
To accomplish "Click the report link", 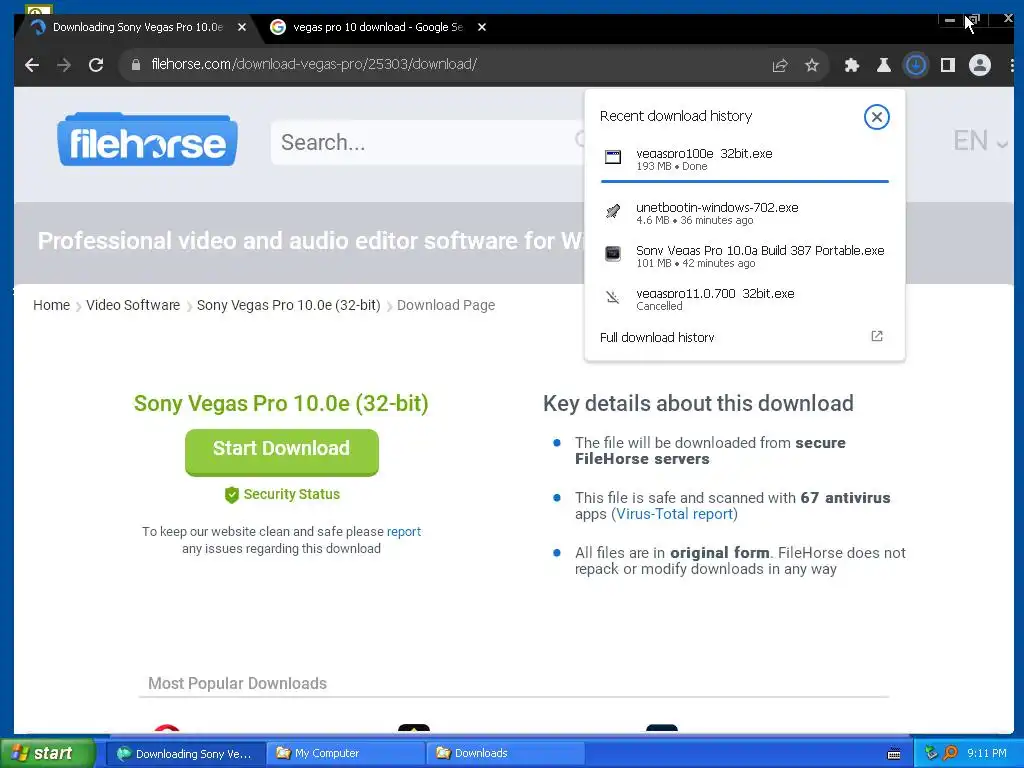I will point(404,532).
